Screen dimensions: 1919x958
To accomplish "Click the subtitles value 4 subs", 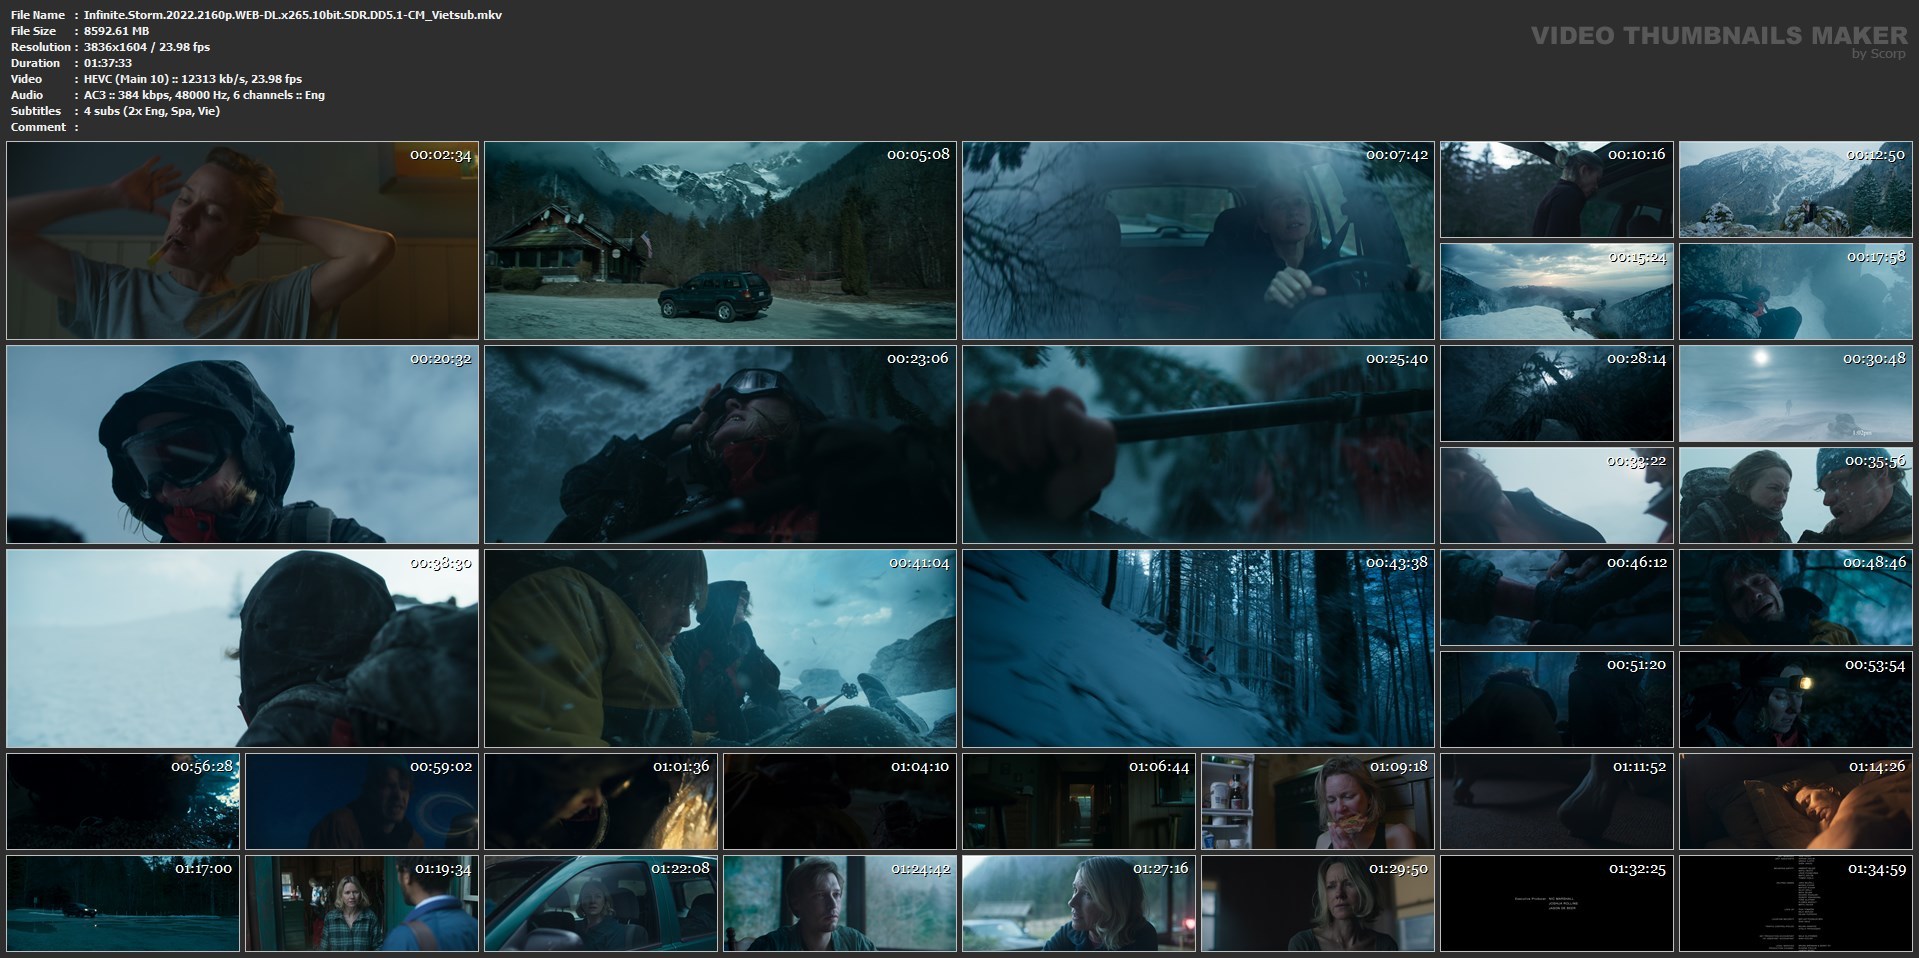I will [x=152, y=111].
